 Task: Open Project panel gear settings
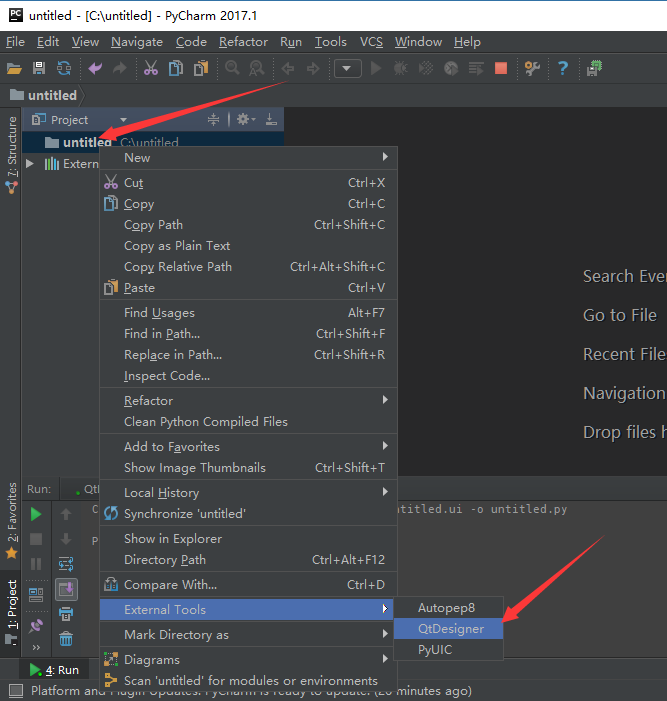(x=245, y=119)
